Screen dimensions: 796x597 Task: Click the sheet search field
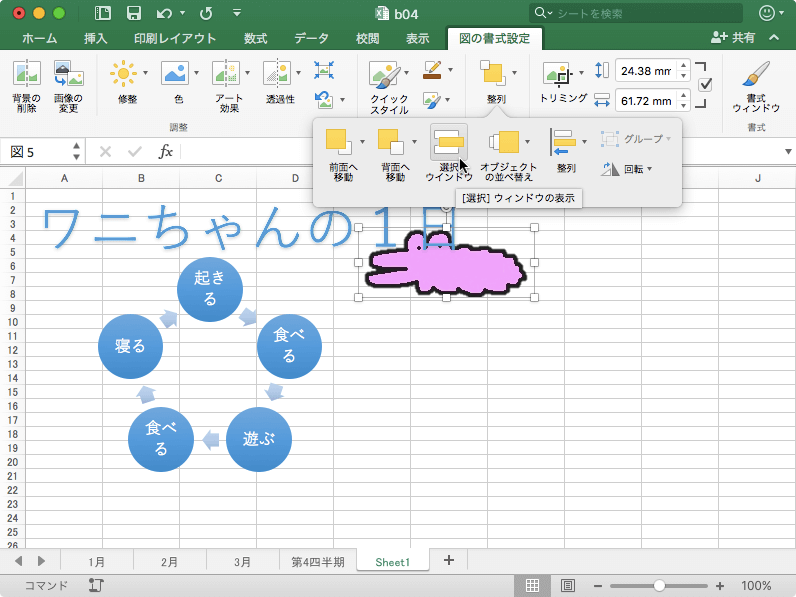(x=636, y=13)
